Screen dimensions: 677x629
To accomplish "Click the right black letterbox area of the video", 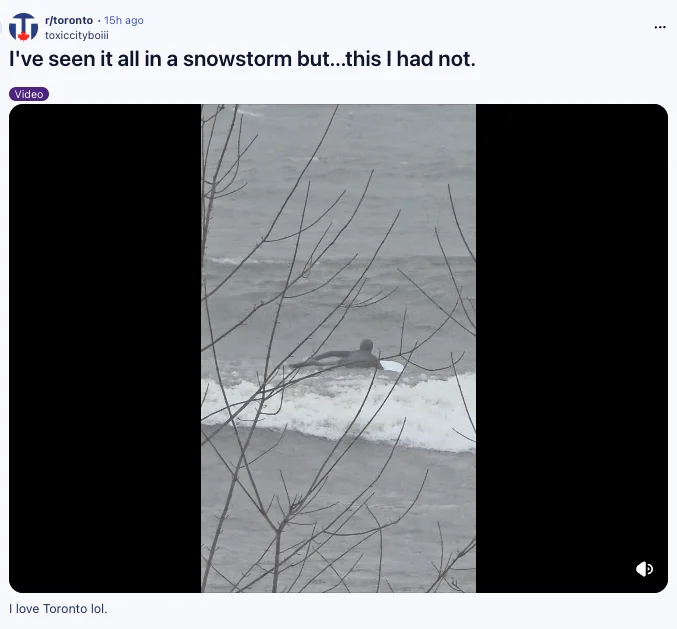I will coord(572,348).
